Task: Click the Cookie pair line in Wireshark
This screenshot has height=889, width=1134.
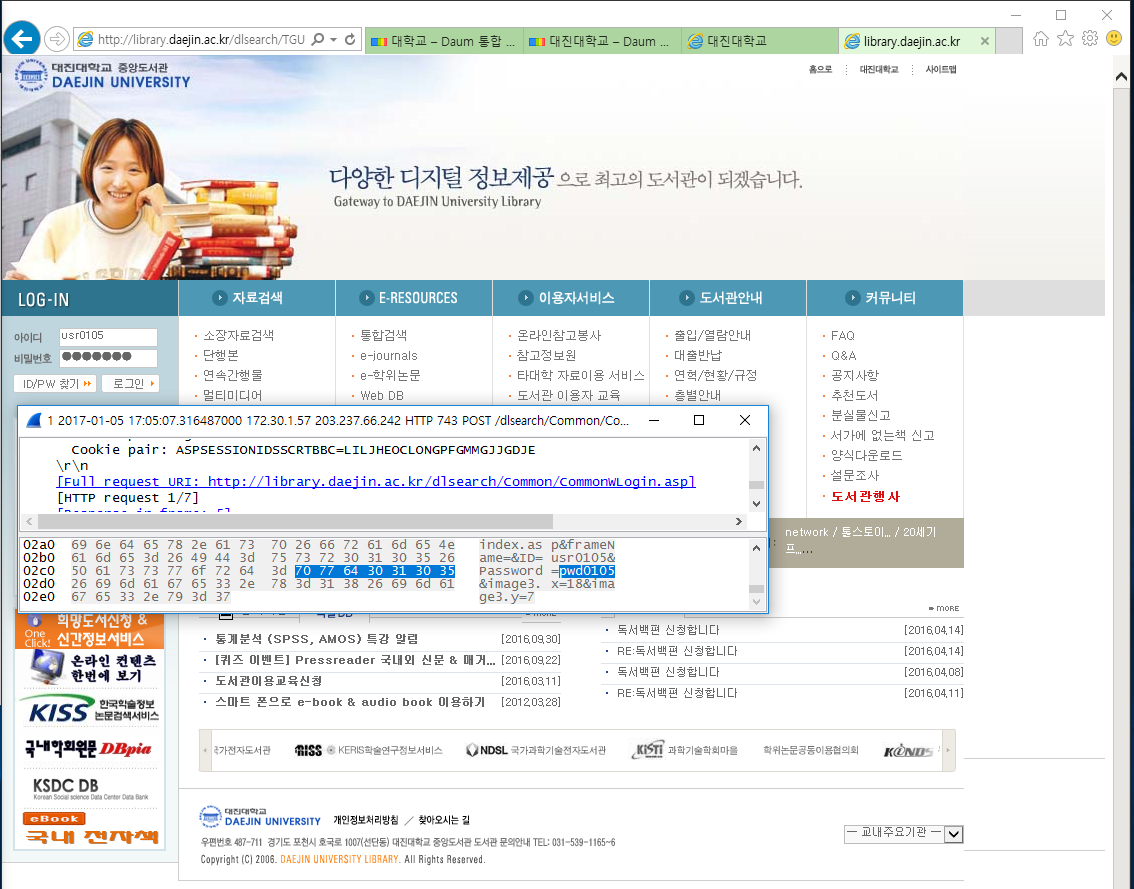Action: tap(303, 450)
